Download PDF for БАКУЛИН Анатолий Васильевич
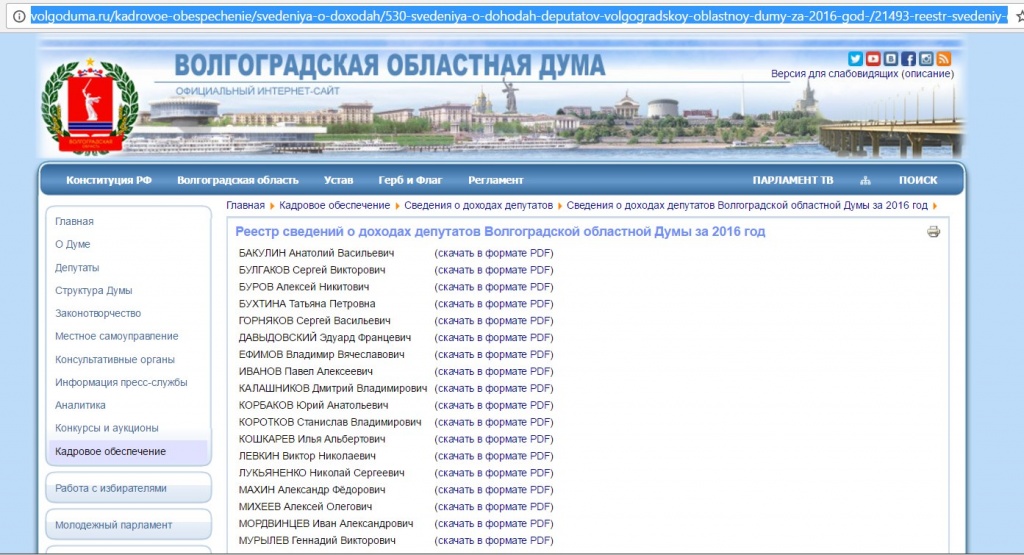 tap(494, 253)
